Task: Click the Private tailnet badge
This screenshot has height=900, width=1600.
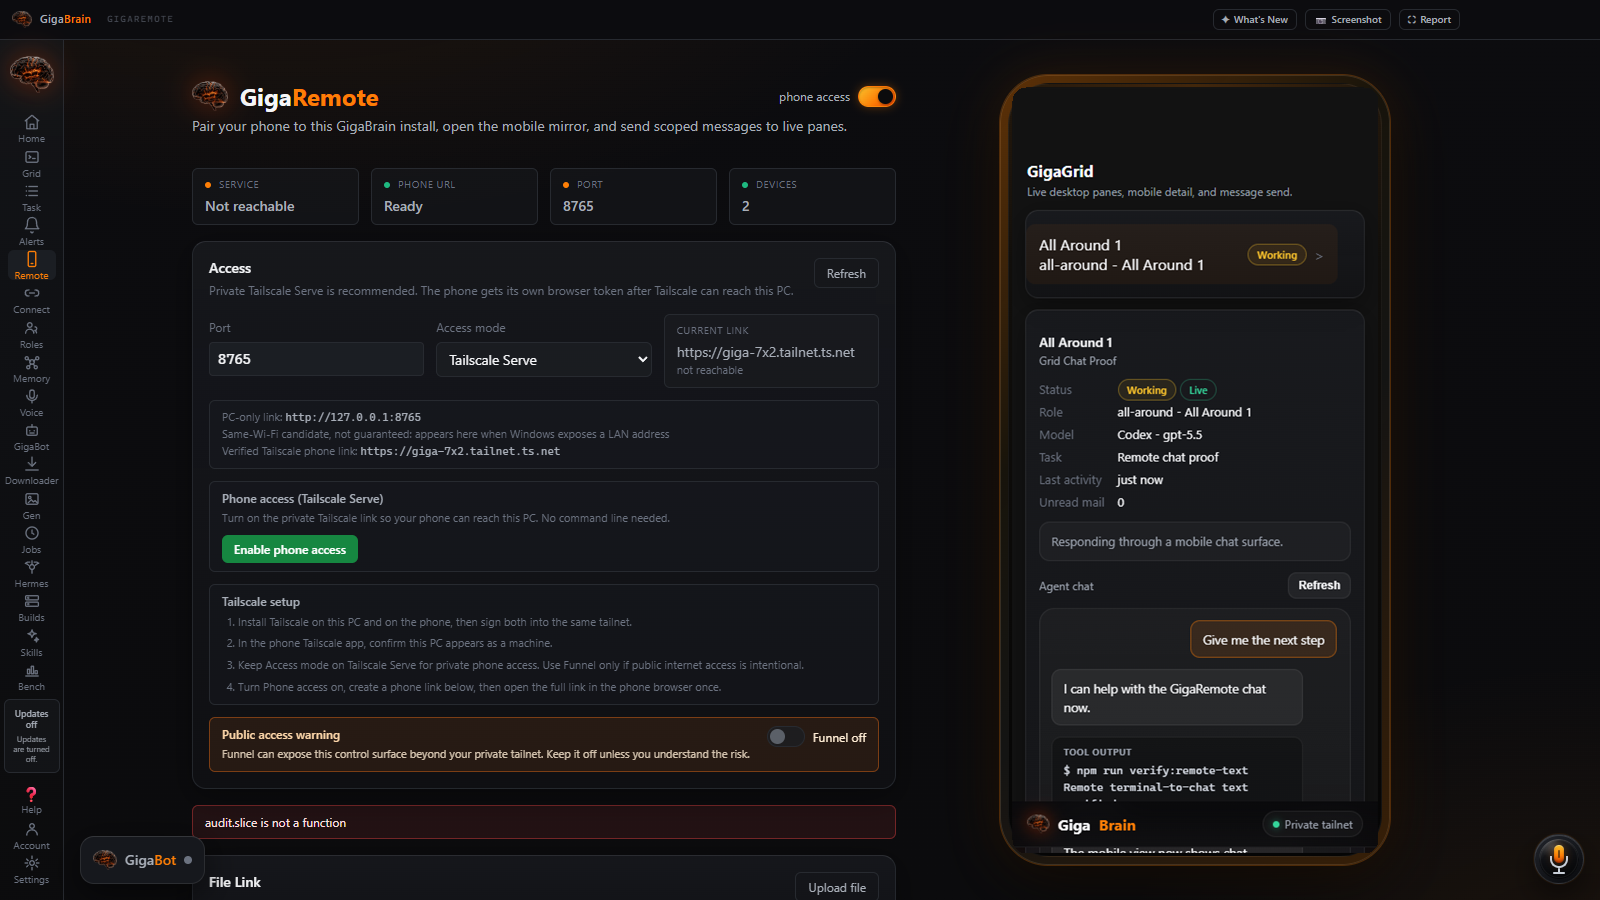Action: 1312,825
